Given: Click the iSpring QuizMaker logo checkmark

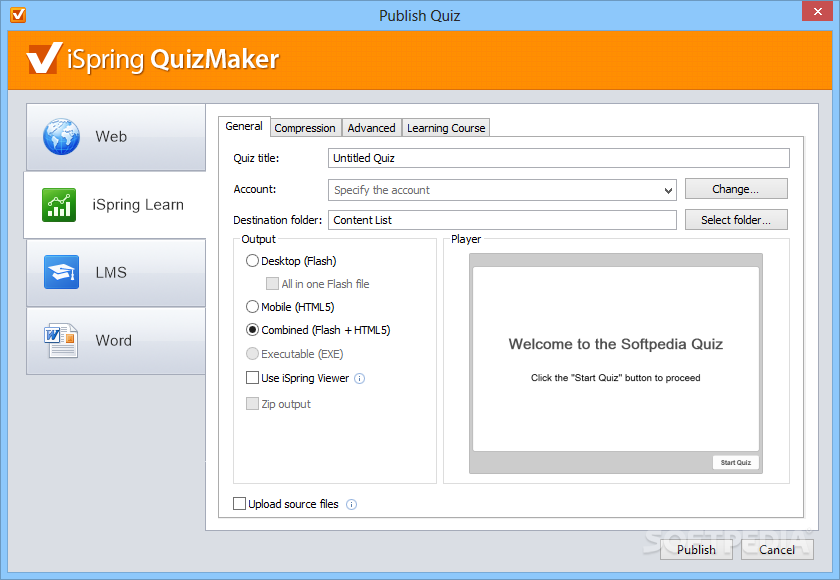Looking at the screenshot, I should (x=44, y=58).
